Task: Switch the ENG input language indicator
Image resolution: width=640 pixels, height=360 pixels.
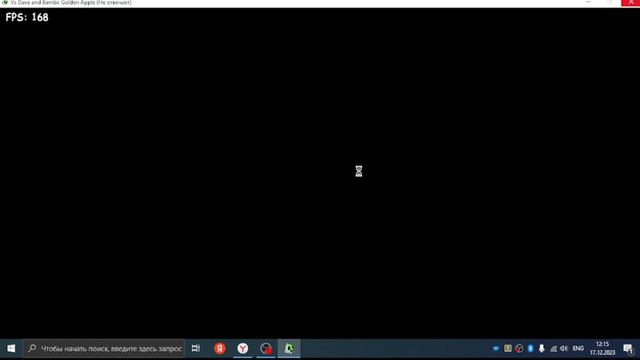Action: (578, 349)
